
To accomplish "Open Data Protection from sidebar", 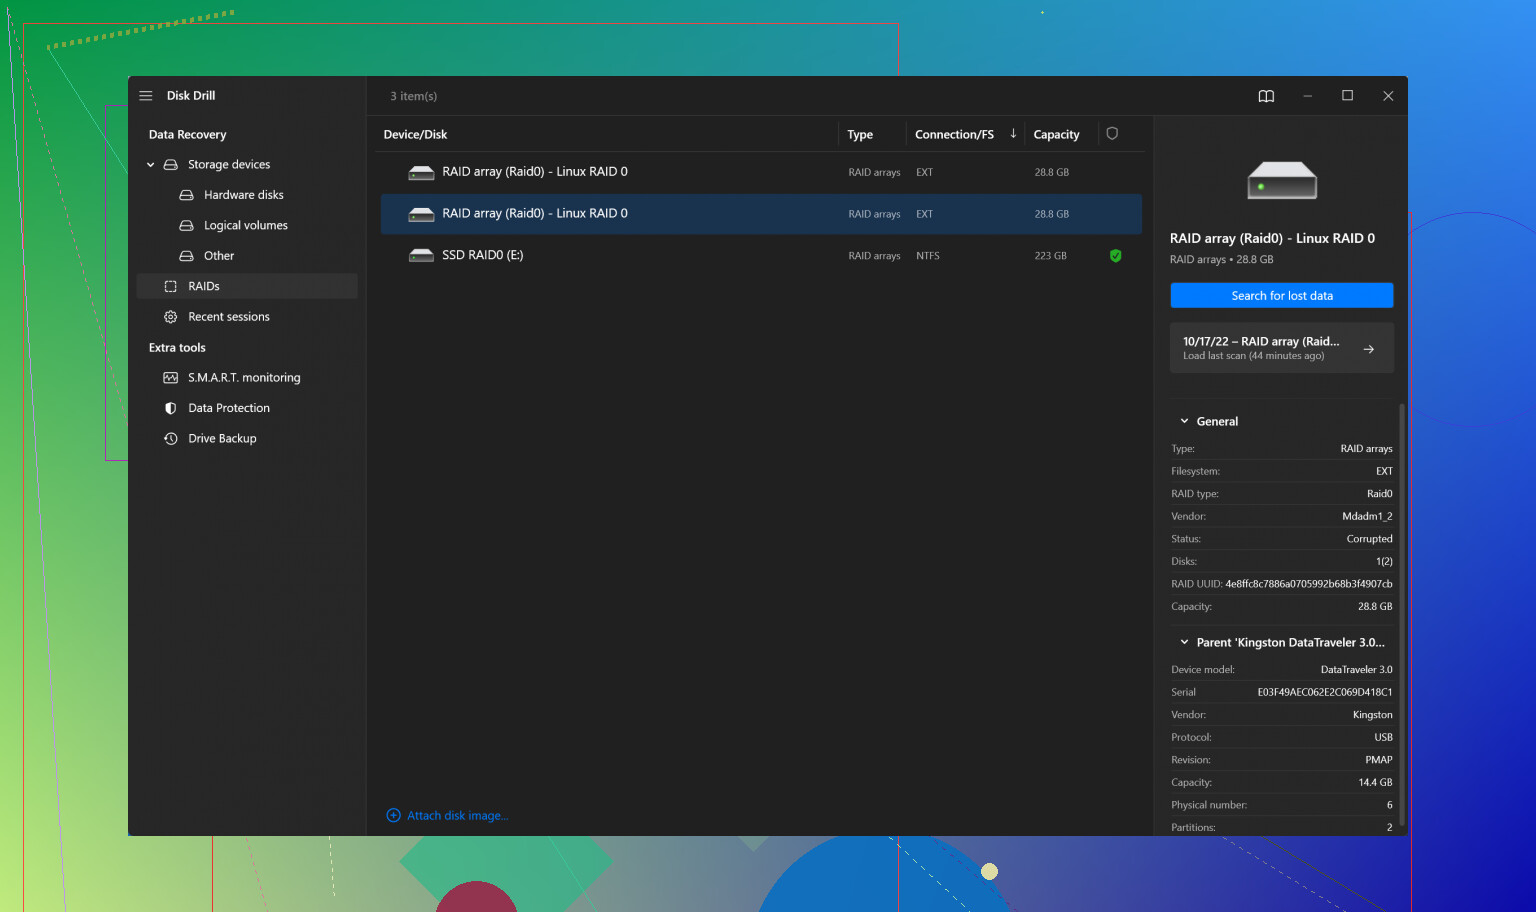I will [x=228, y=408].
